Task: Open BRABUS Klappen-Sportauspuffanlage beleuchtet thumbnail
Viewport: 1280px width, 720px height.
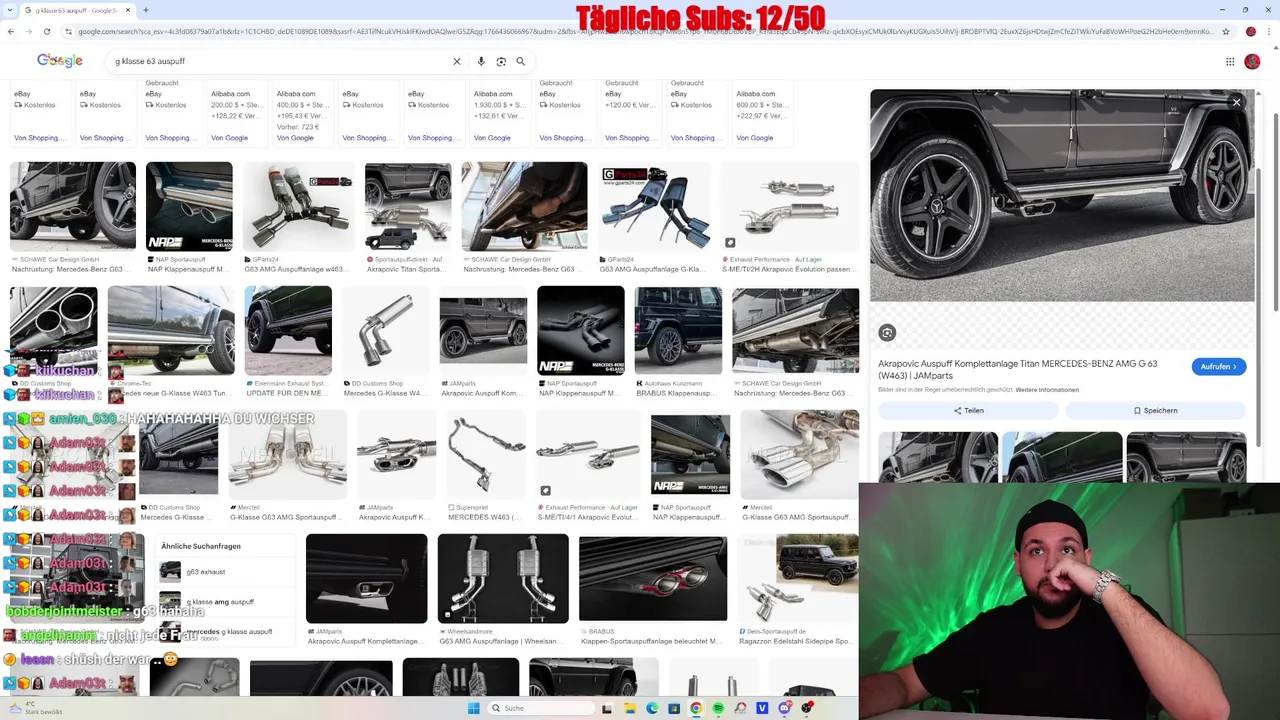Action: (x=653, y=578)
